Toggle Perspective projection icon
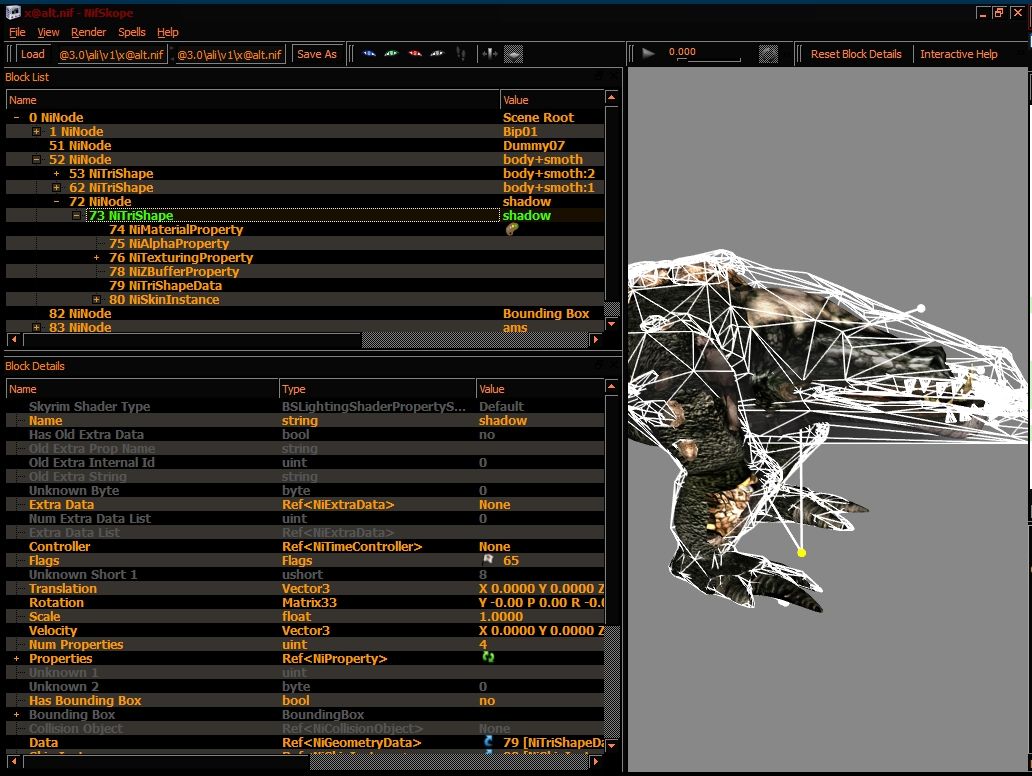 pyautogui.click(x=513, y=54)
